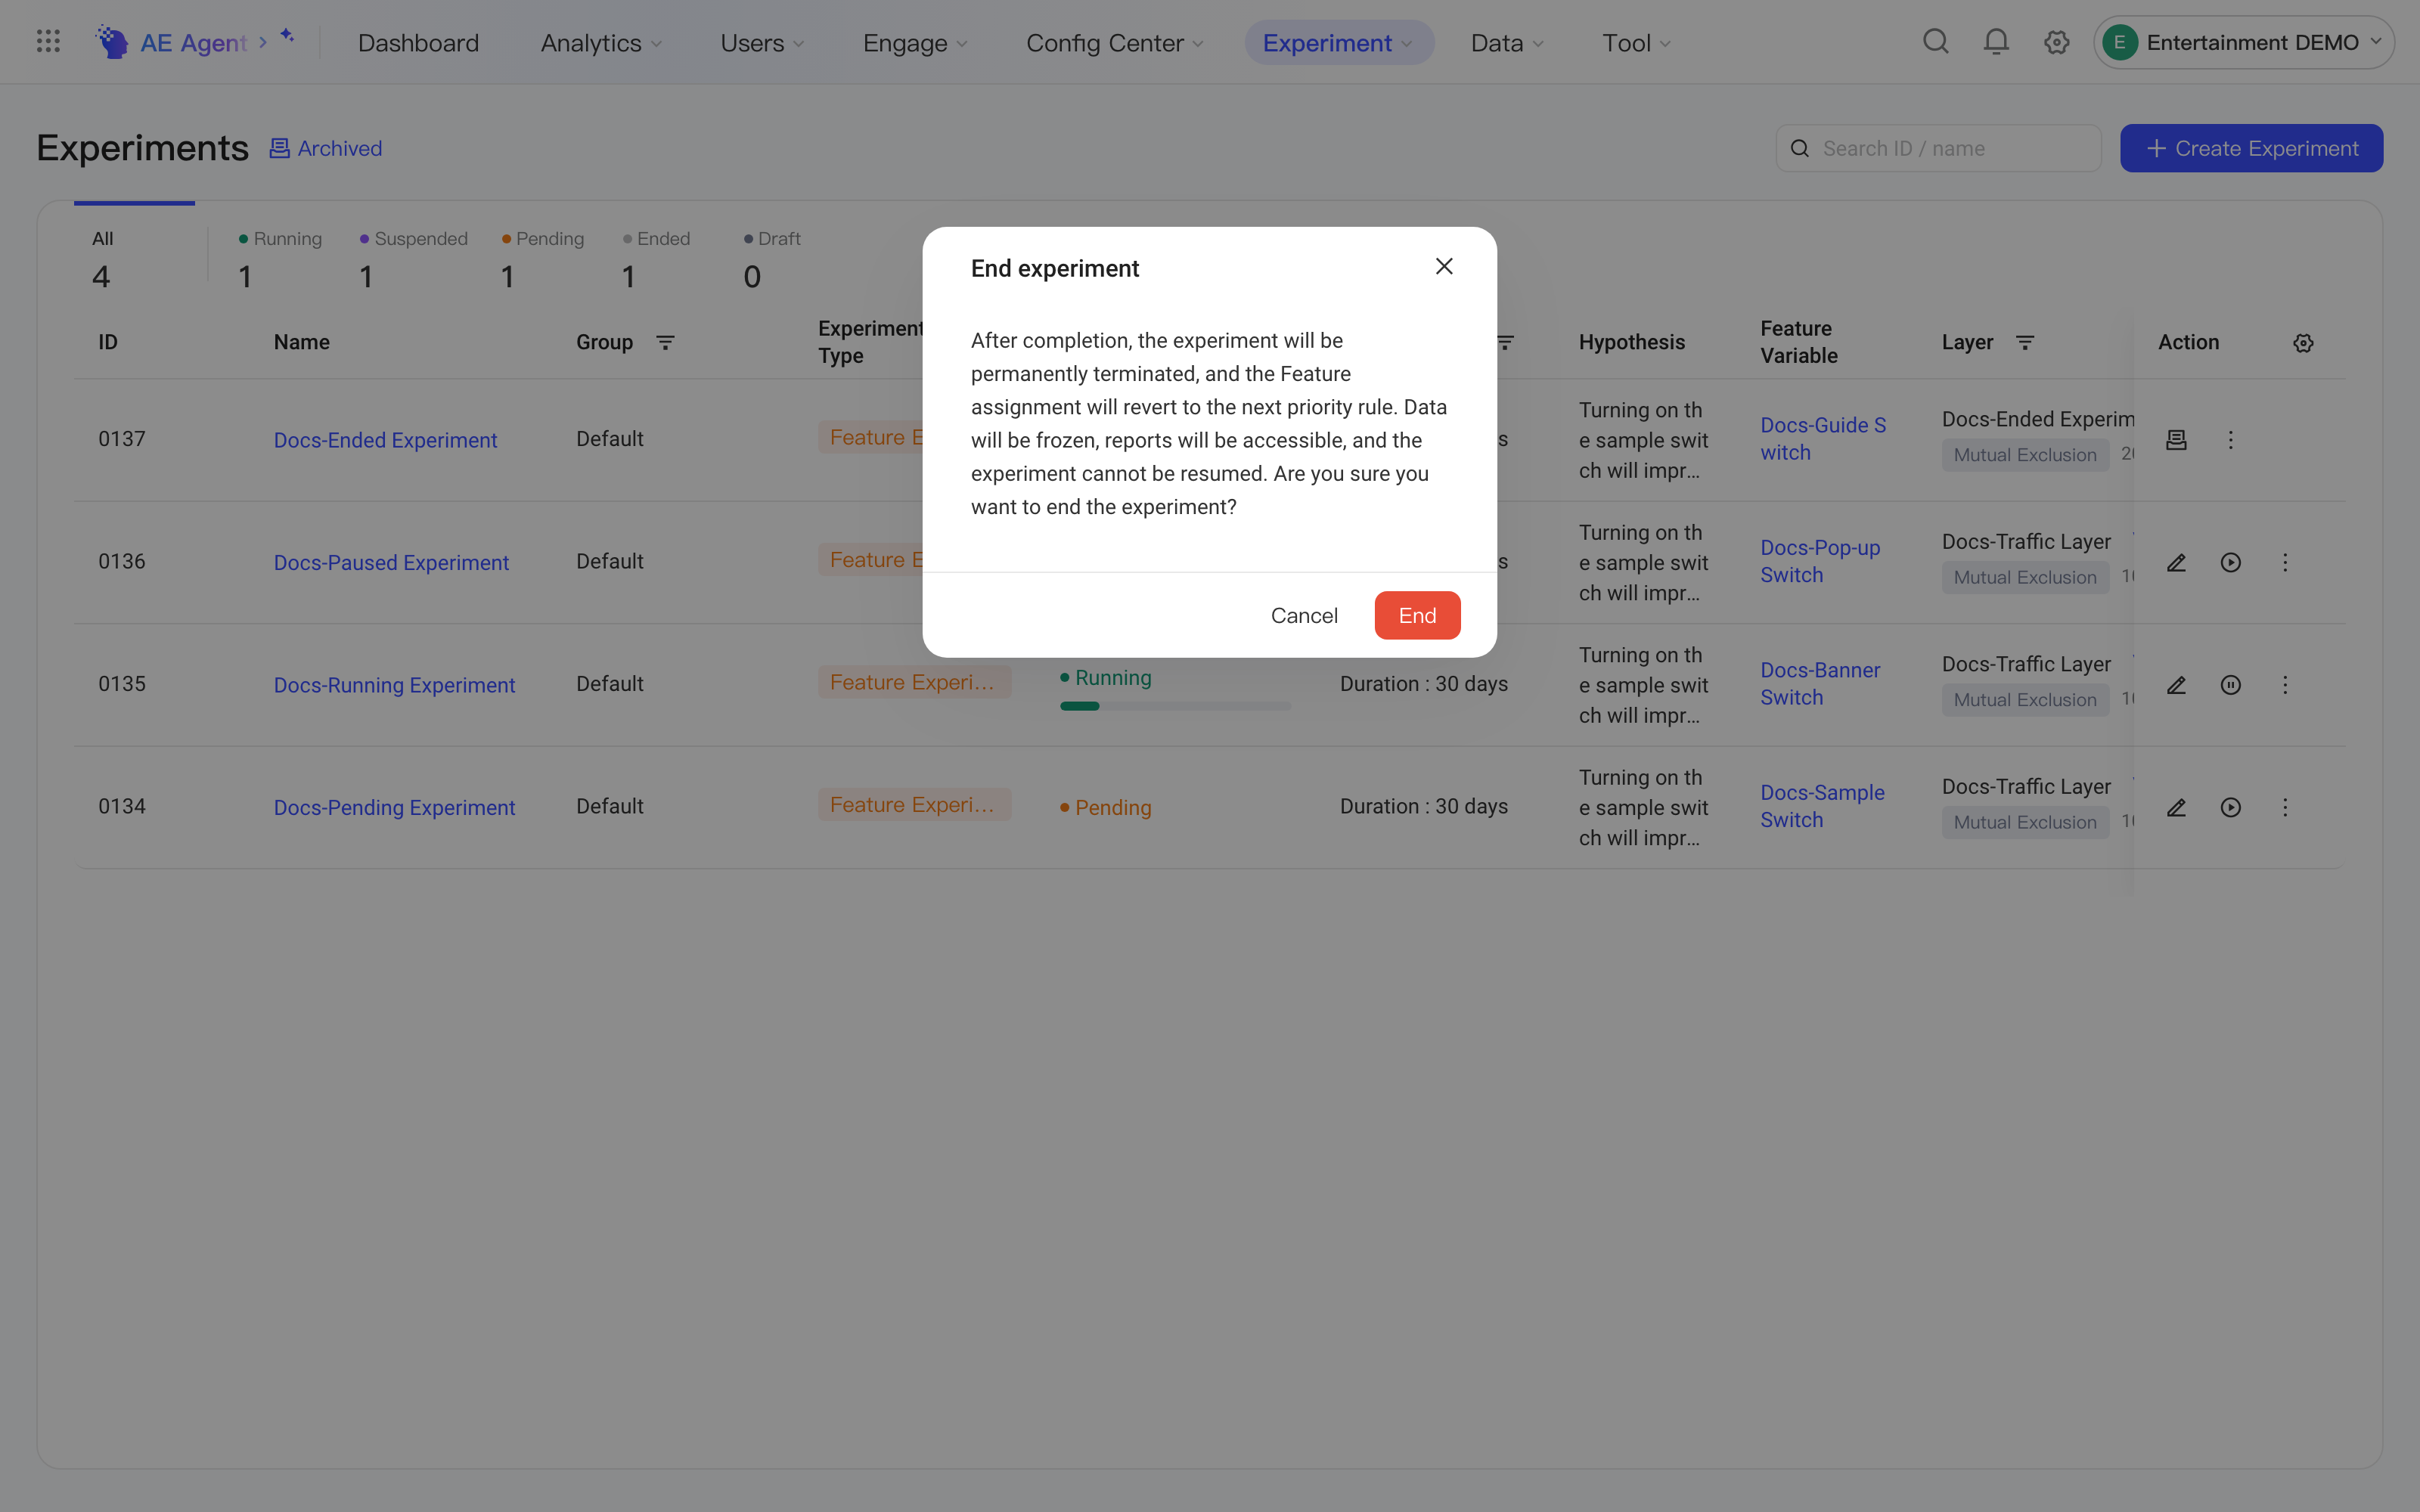Open the notifications bell icon
This screenshot has height=1512, width=2420.
[x=1996, y=42]
